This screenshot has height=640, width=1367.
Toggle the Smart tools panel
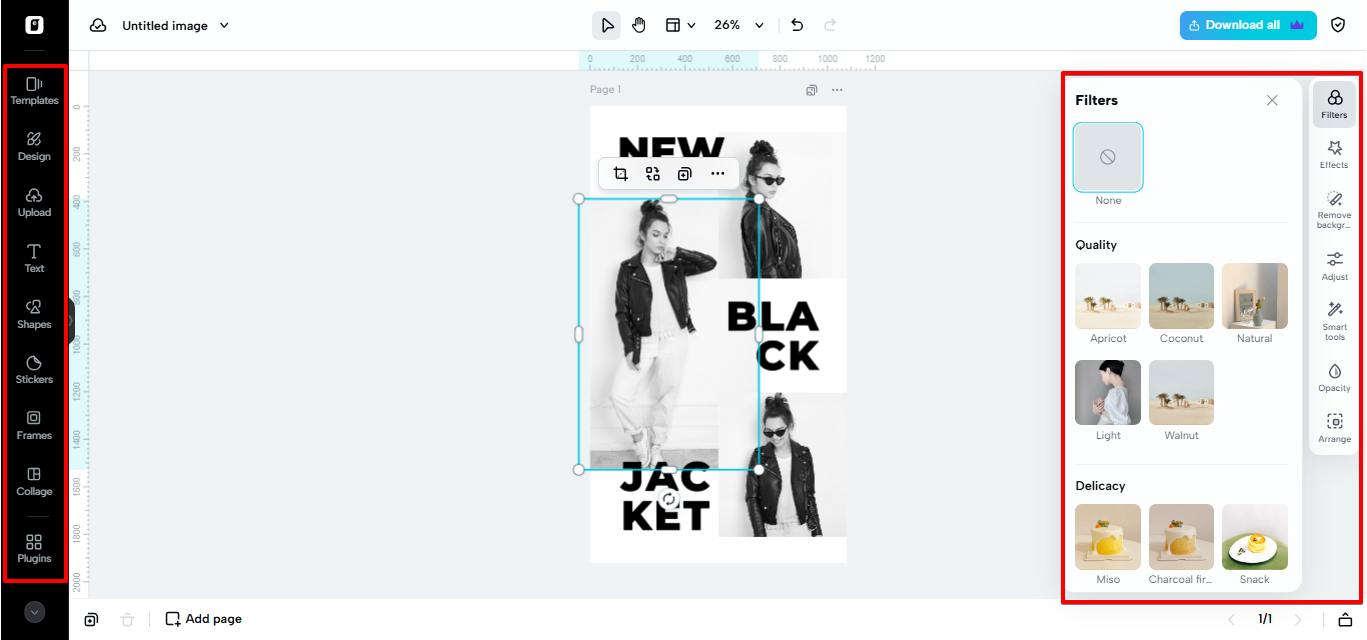(1334, 322)
